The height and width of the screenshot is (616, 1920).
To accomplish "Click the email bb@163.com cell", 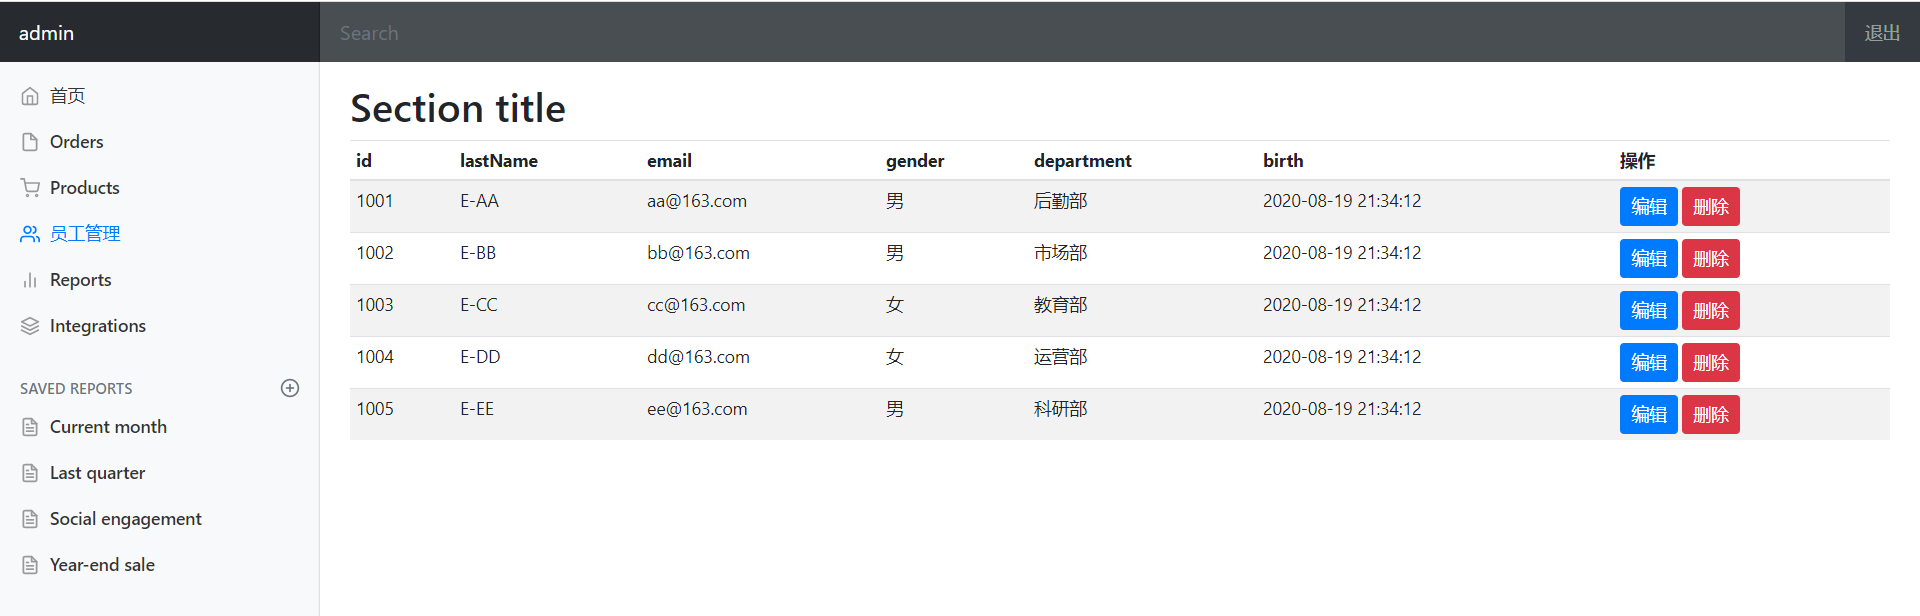I will tap(698, 253).
